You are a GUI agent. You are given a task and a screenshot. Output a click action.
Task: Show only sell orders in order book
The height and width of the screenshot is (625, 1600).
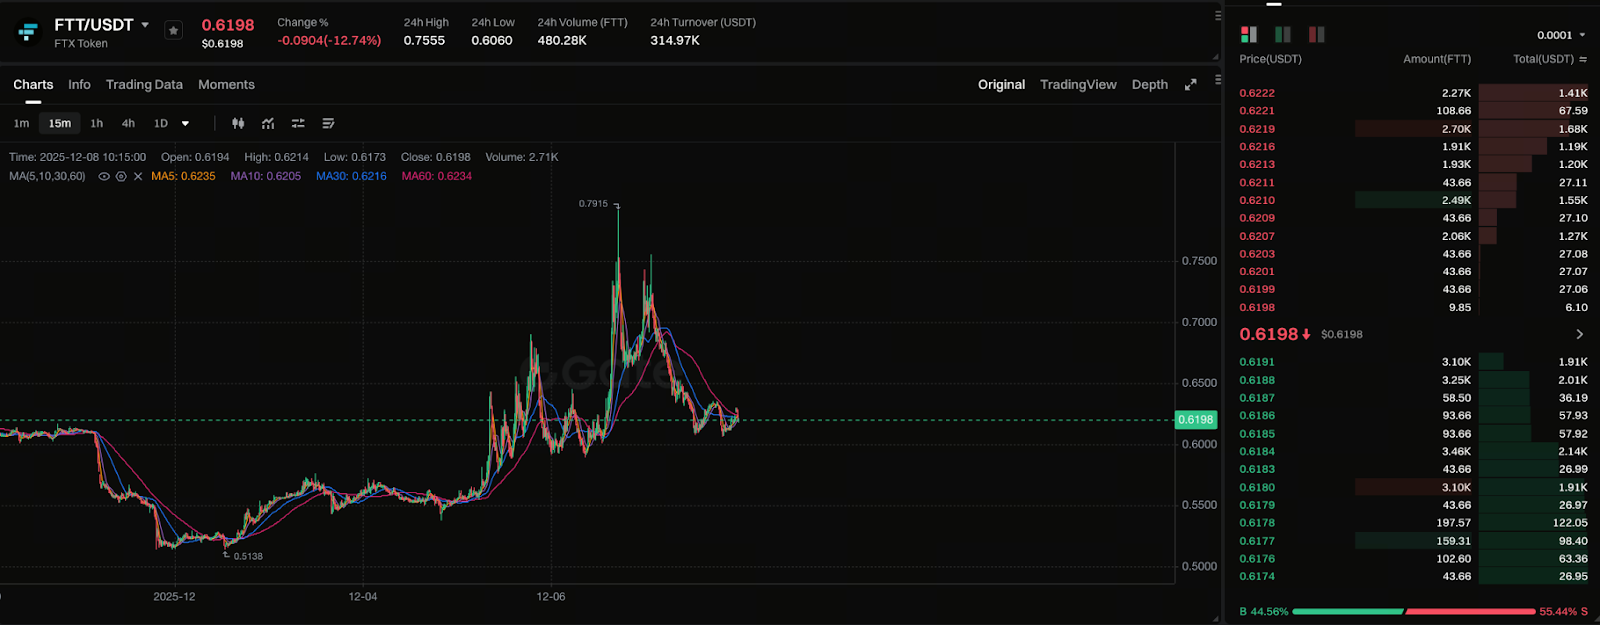coord(1317,34)
